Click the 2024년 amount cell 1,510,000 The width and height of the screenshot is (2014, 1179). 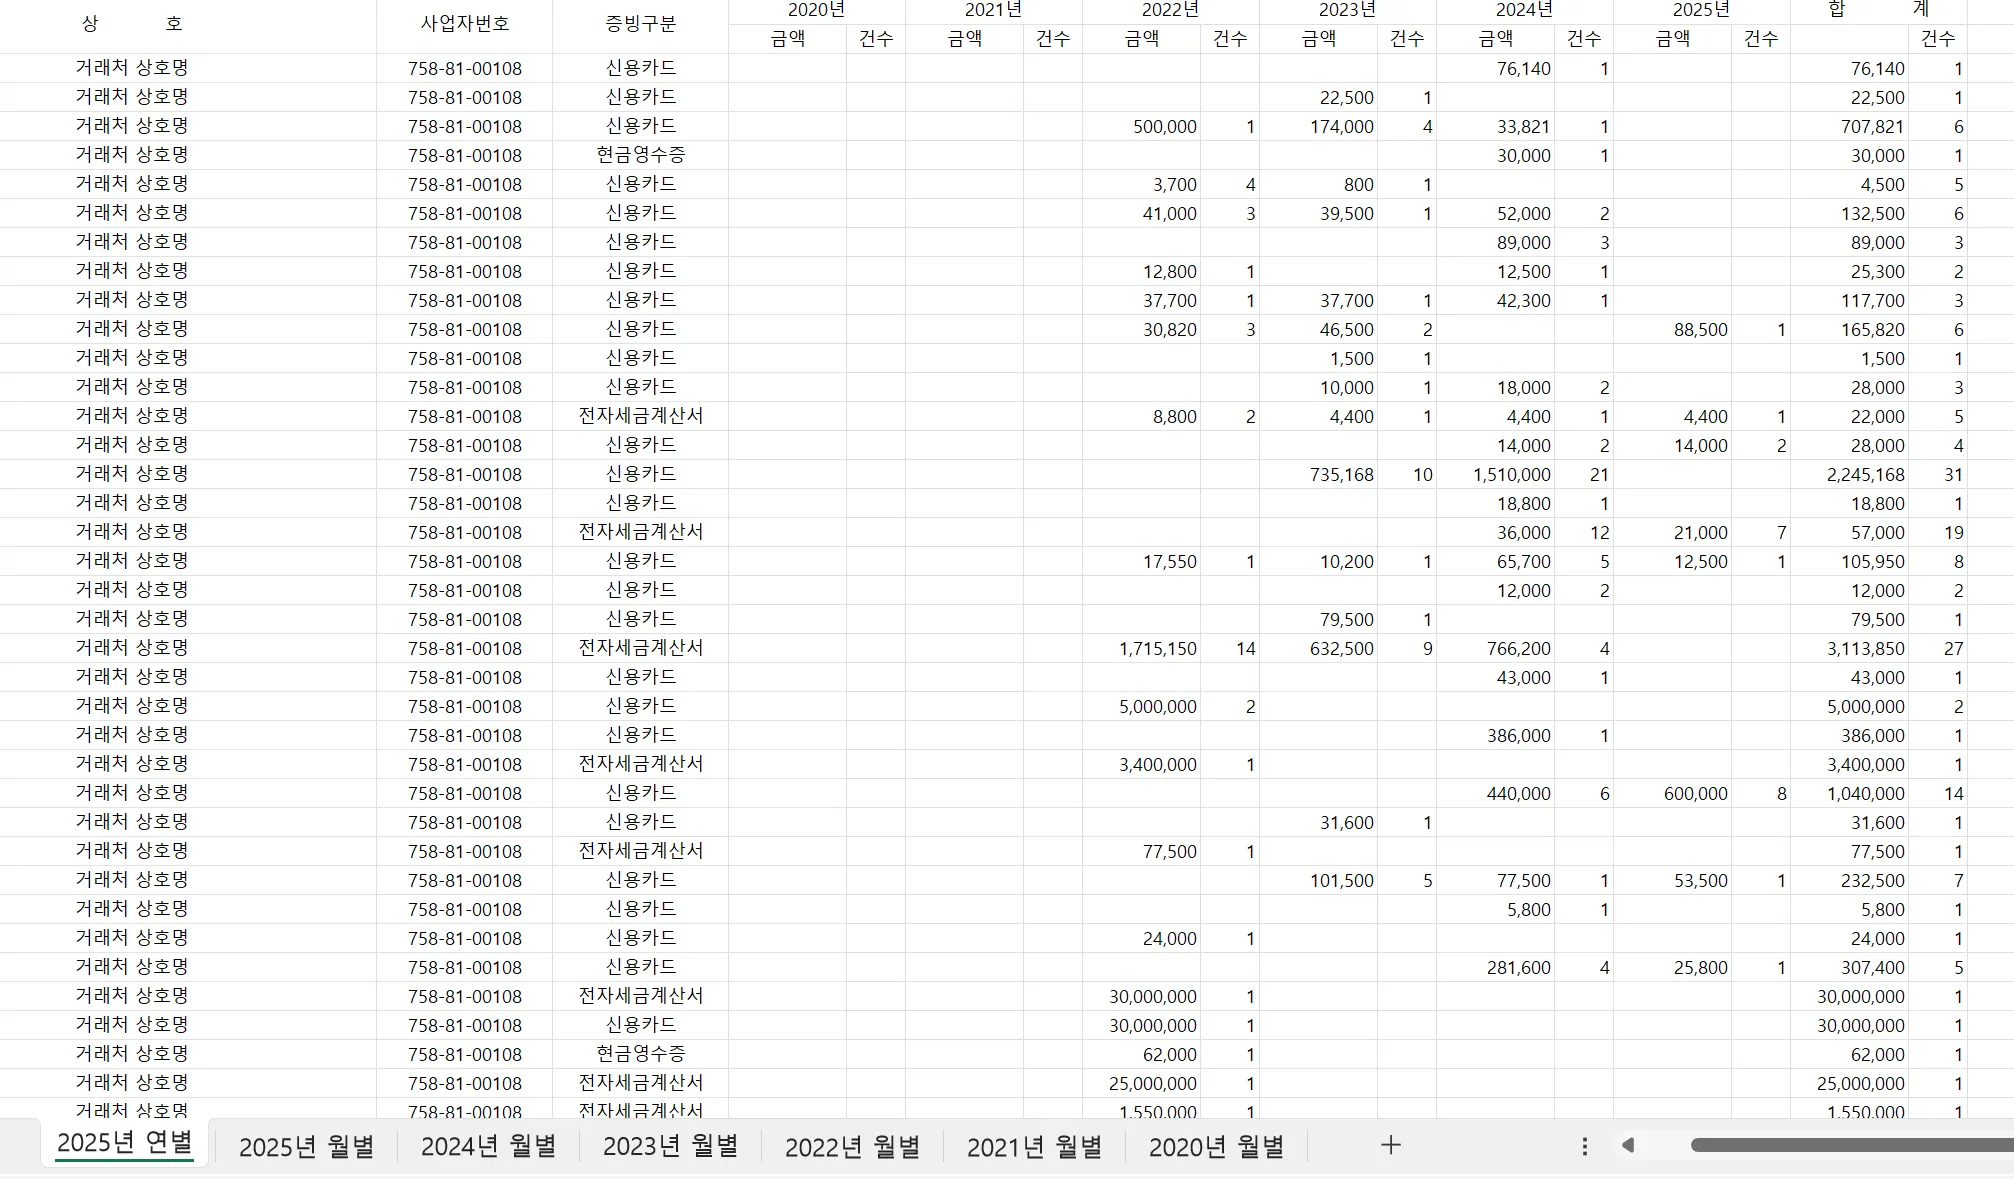(1510, 475)
